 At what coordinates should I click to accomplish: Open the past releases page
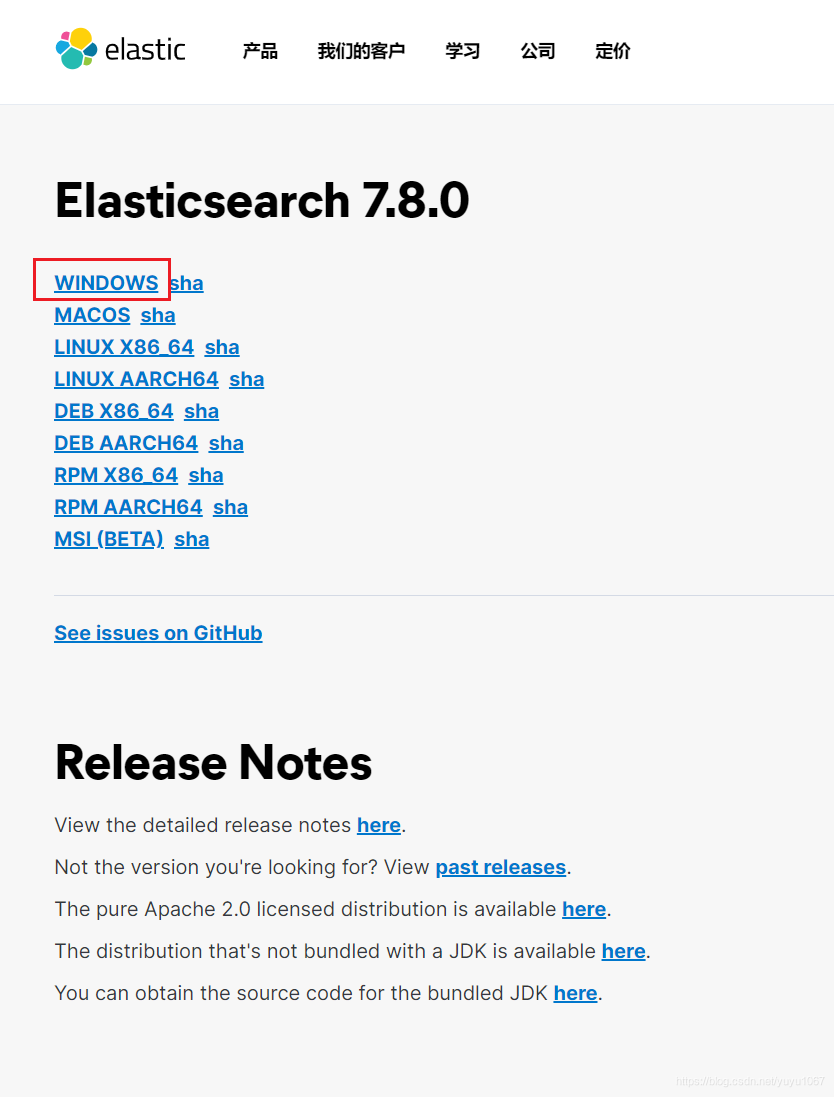(x=500, y=867)
